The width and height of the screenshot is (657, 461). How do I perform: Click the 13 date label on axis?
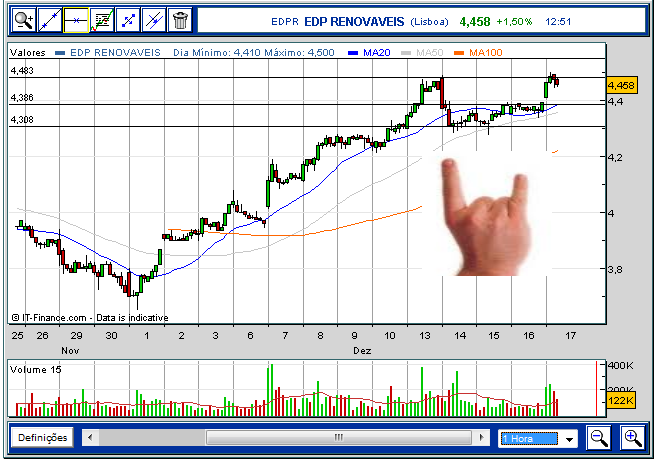[425, 336]
